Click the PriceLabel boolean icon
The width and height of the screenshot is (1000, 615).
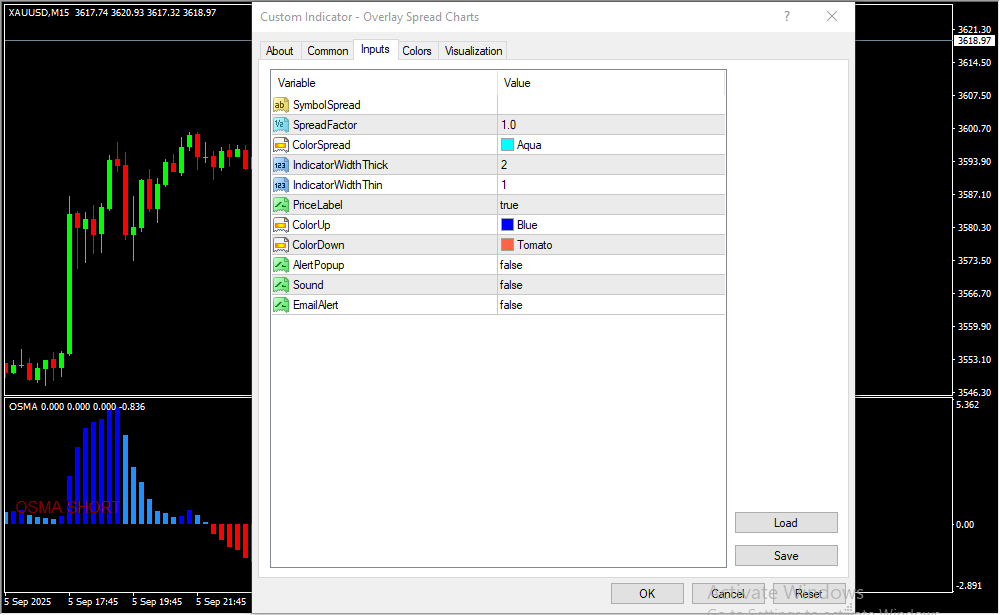click(281, 205)
